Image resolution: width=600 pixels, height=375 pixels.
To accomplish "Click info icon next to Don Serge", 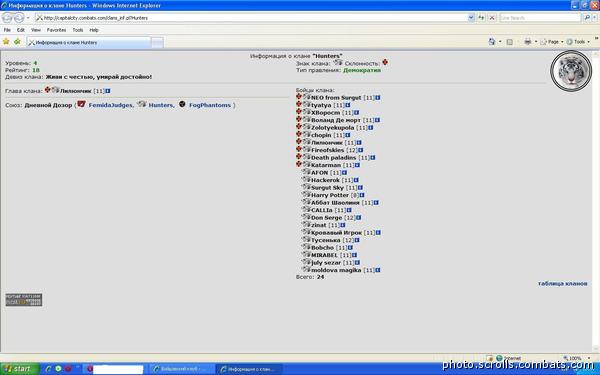I will (x=359, y=218).
